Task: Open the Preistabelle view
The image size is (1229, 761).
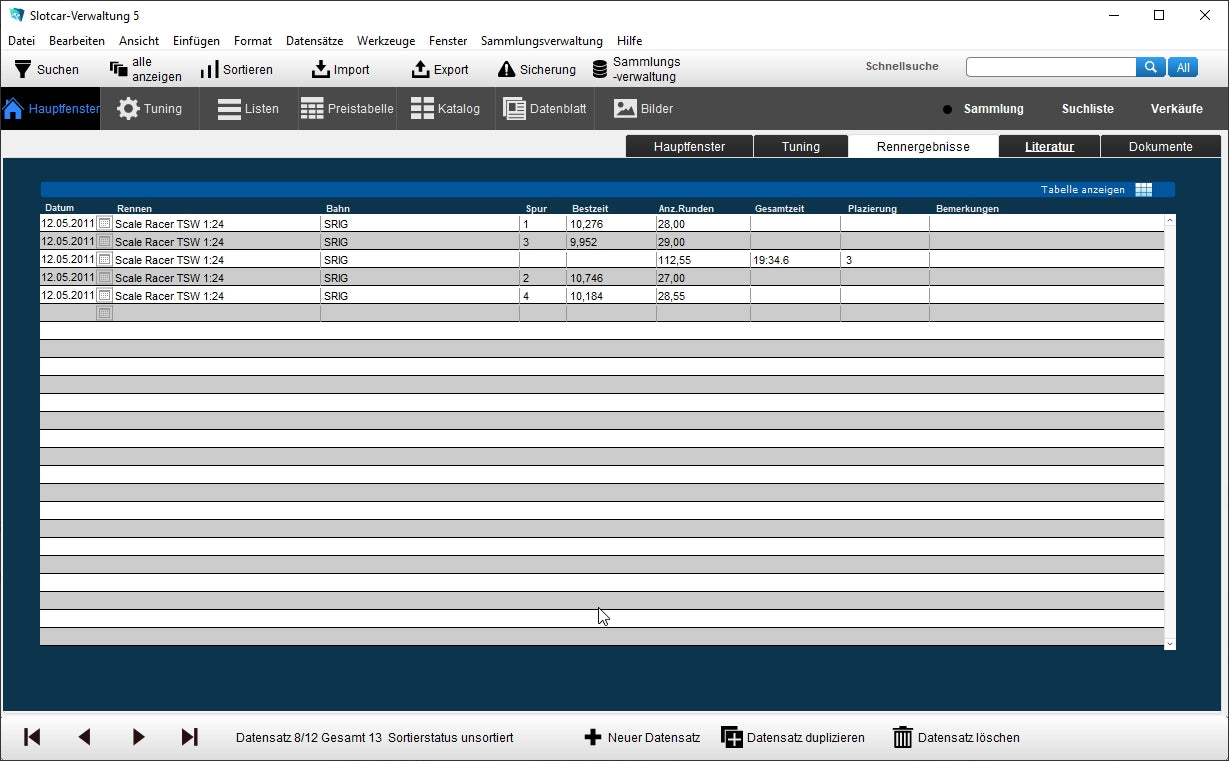Action: [x=312, y=109]
